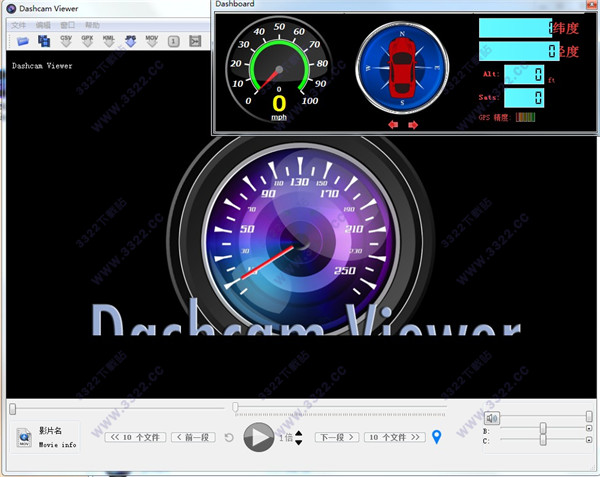Screen dimensions: 600x477
Task: Reset brightness with B slider end button
Action: coord(589,428)
